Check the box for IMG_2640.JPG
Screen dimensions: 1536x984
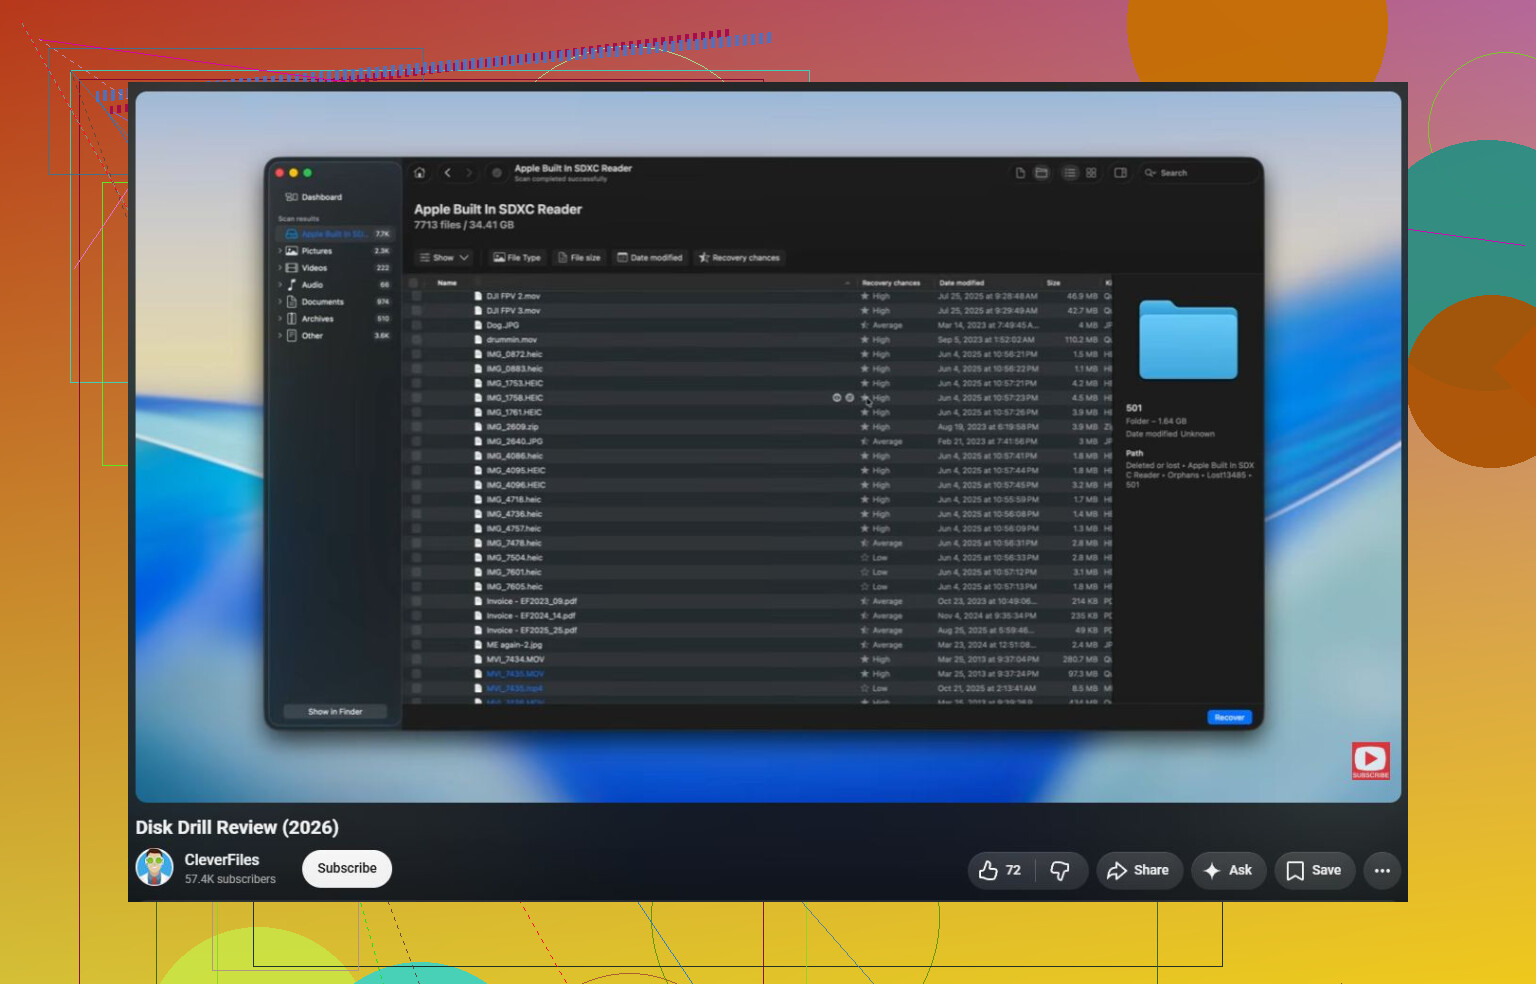[416, 441]
